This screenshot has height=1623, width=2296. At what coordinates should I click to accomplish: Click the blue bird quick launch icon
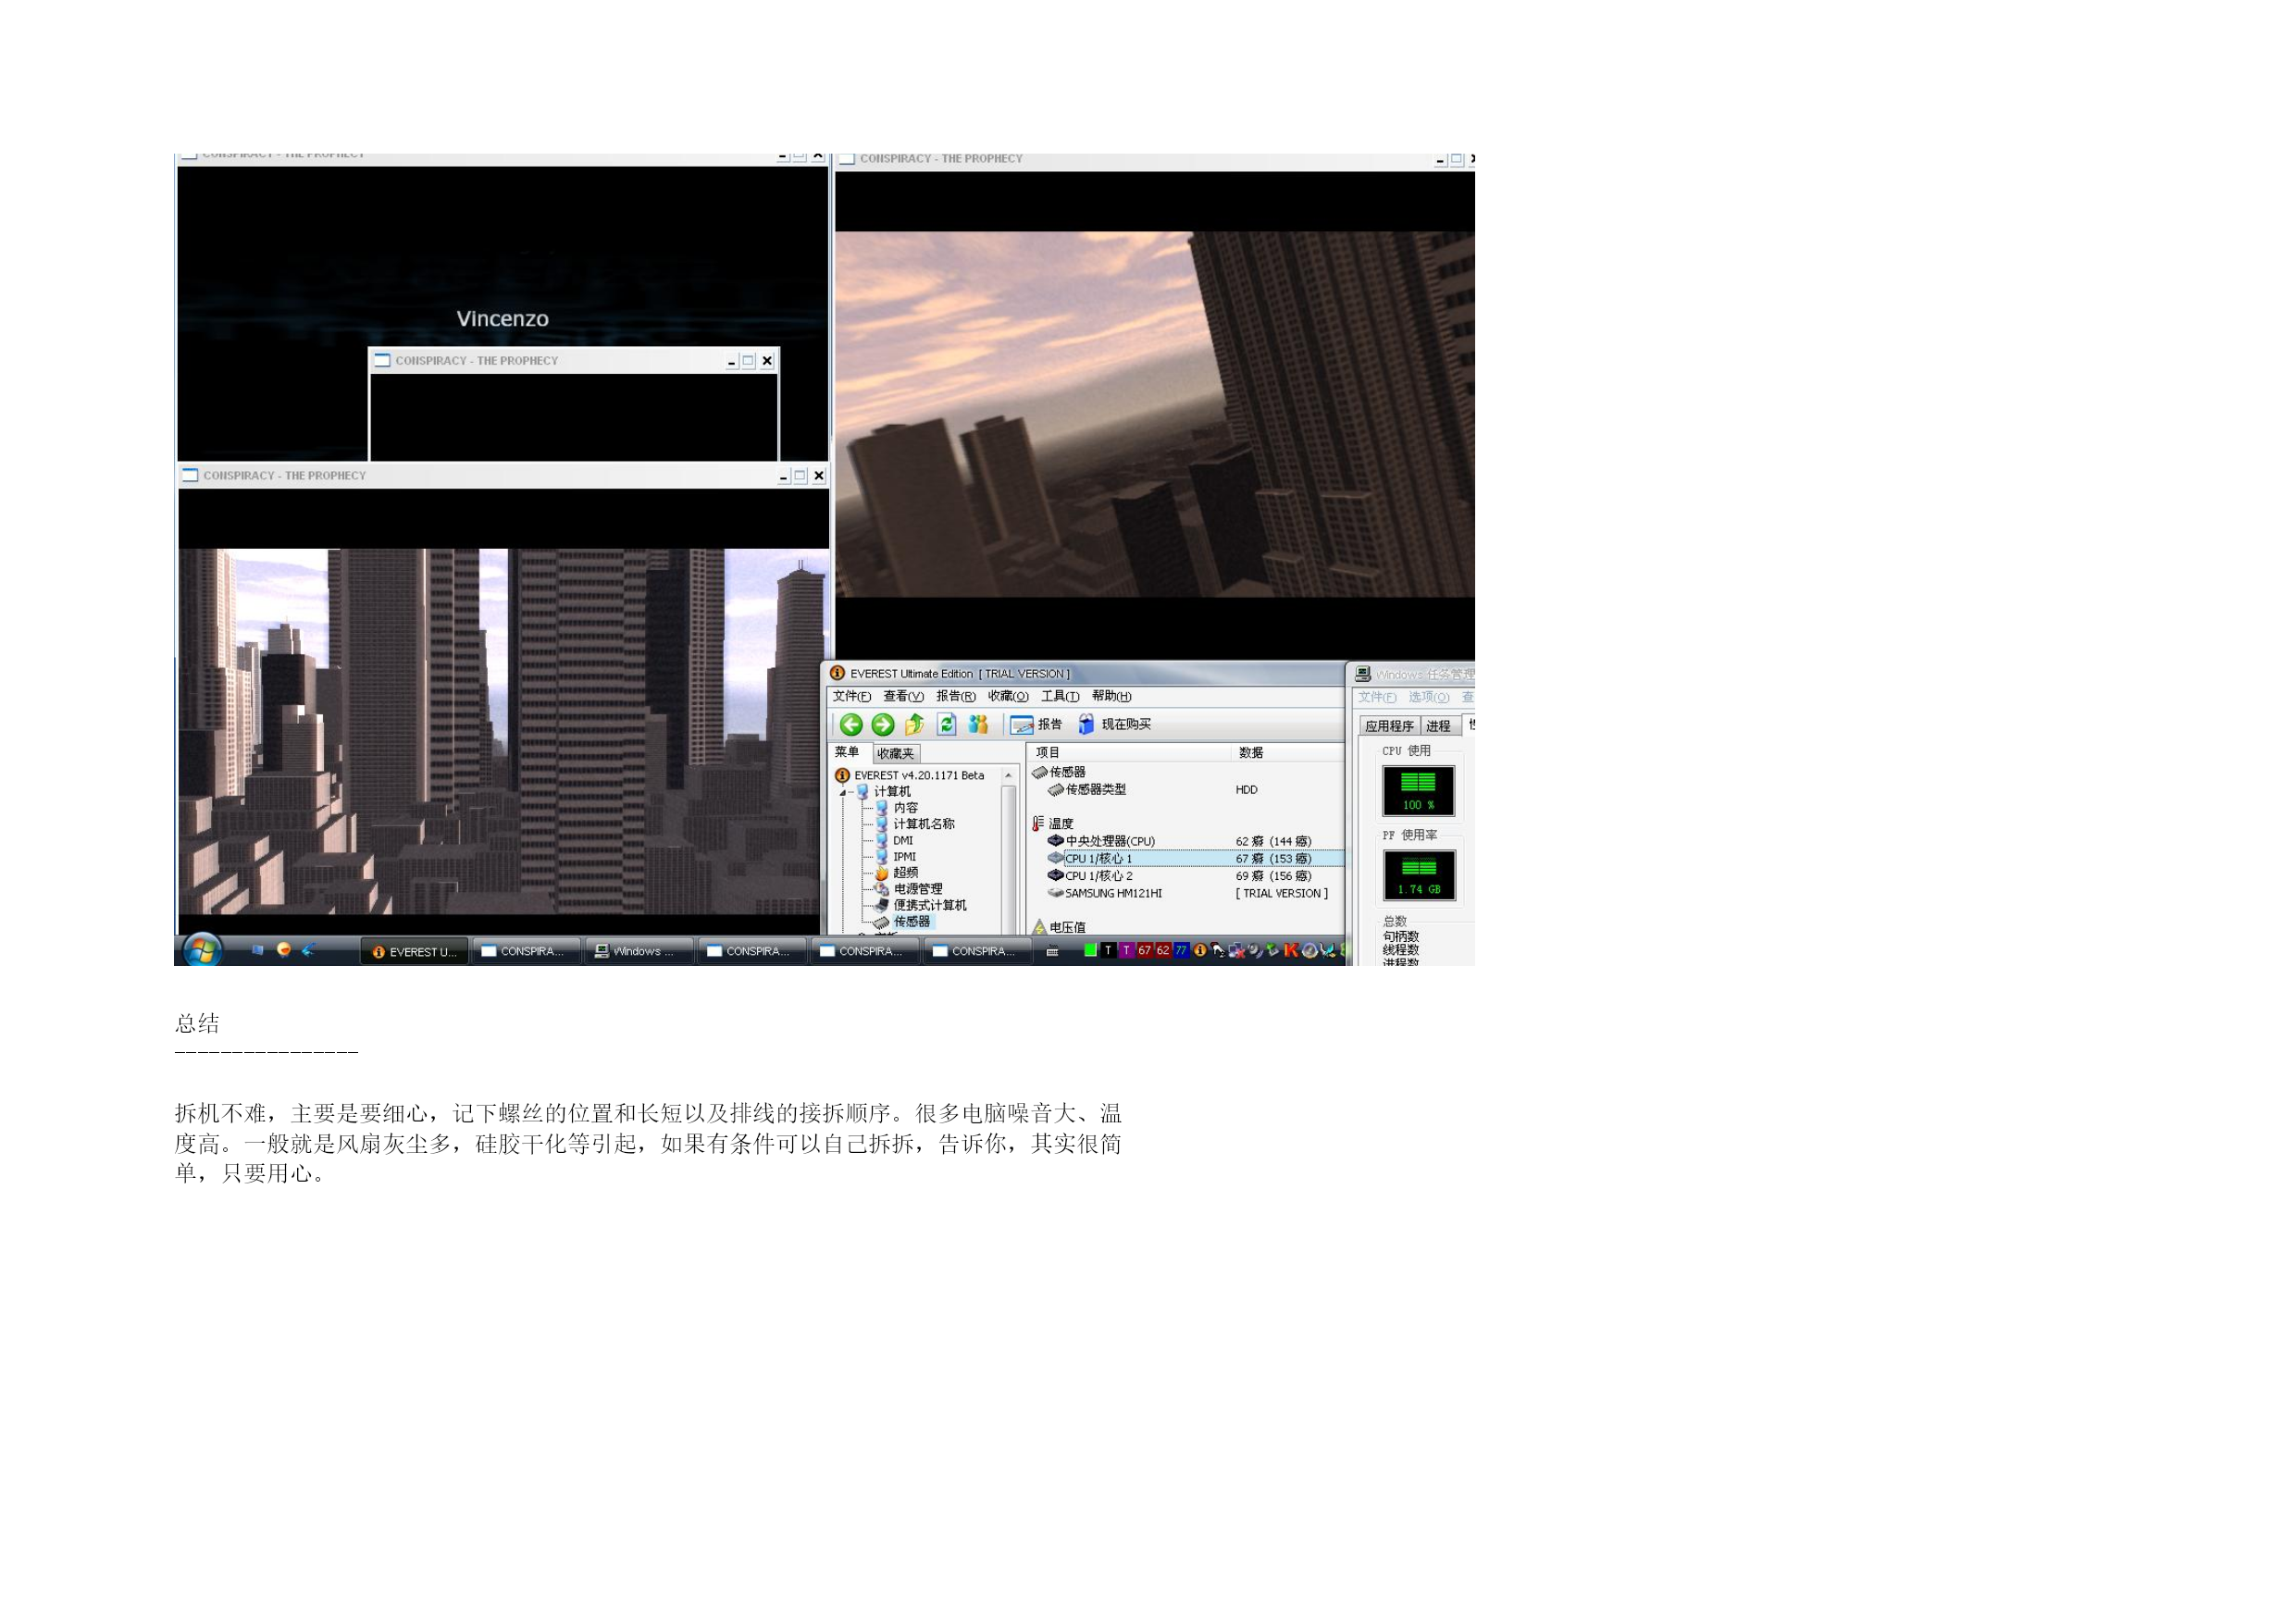coord(309,949)
